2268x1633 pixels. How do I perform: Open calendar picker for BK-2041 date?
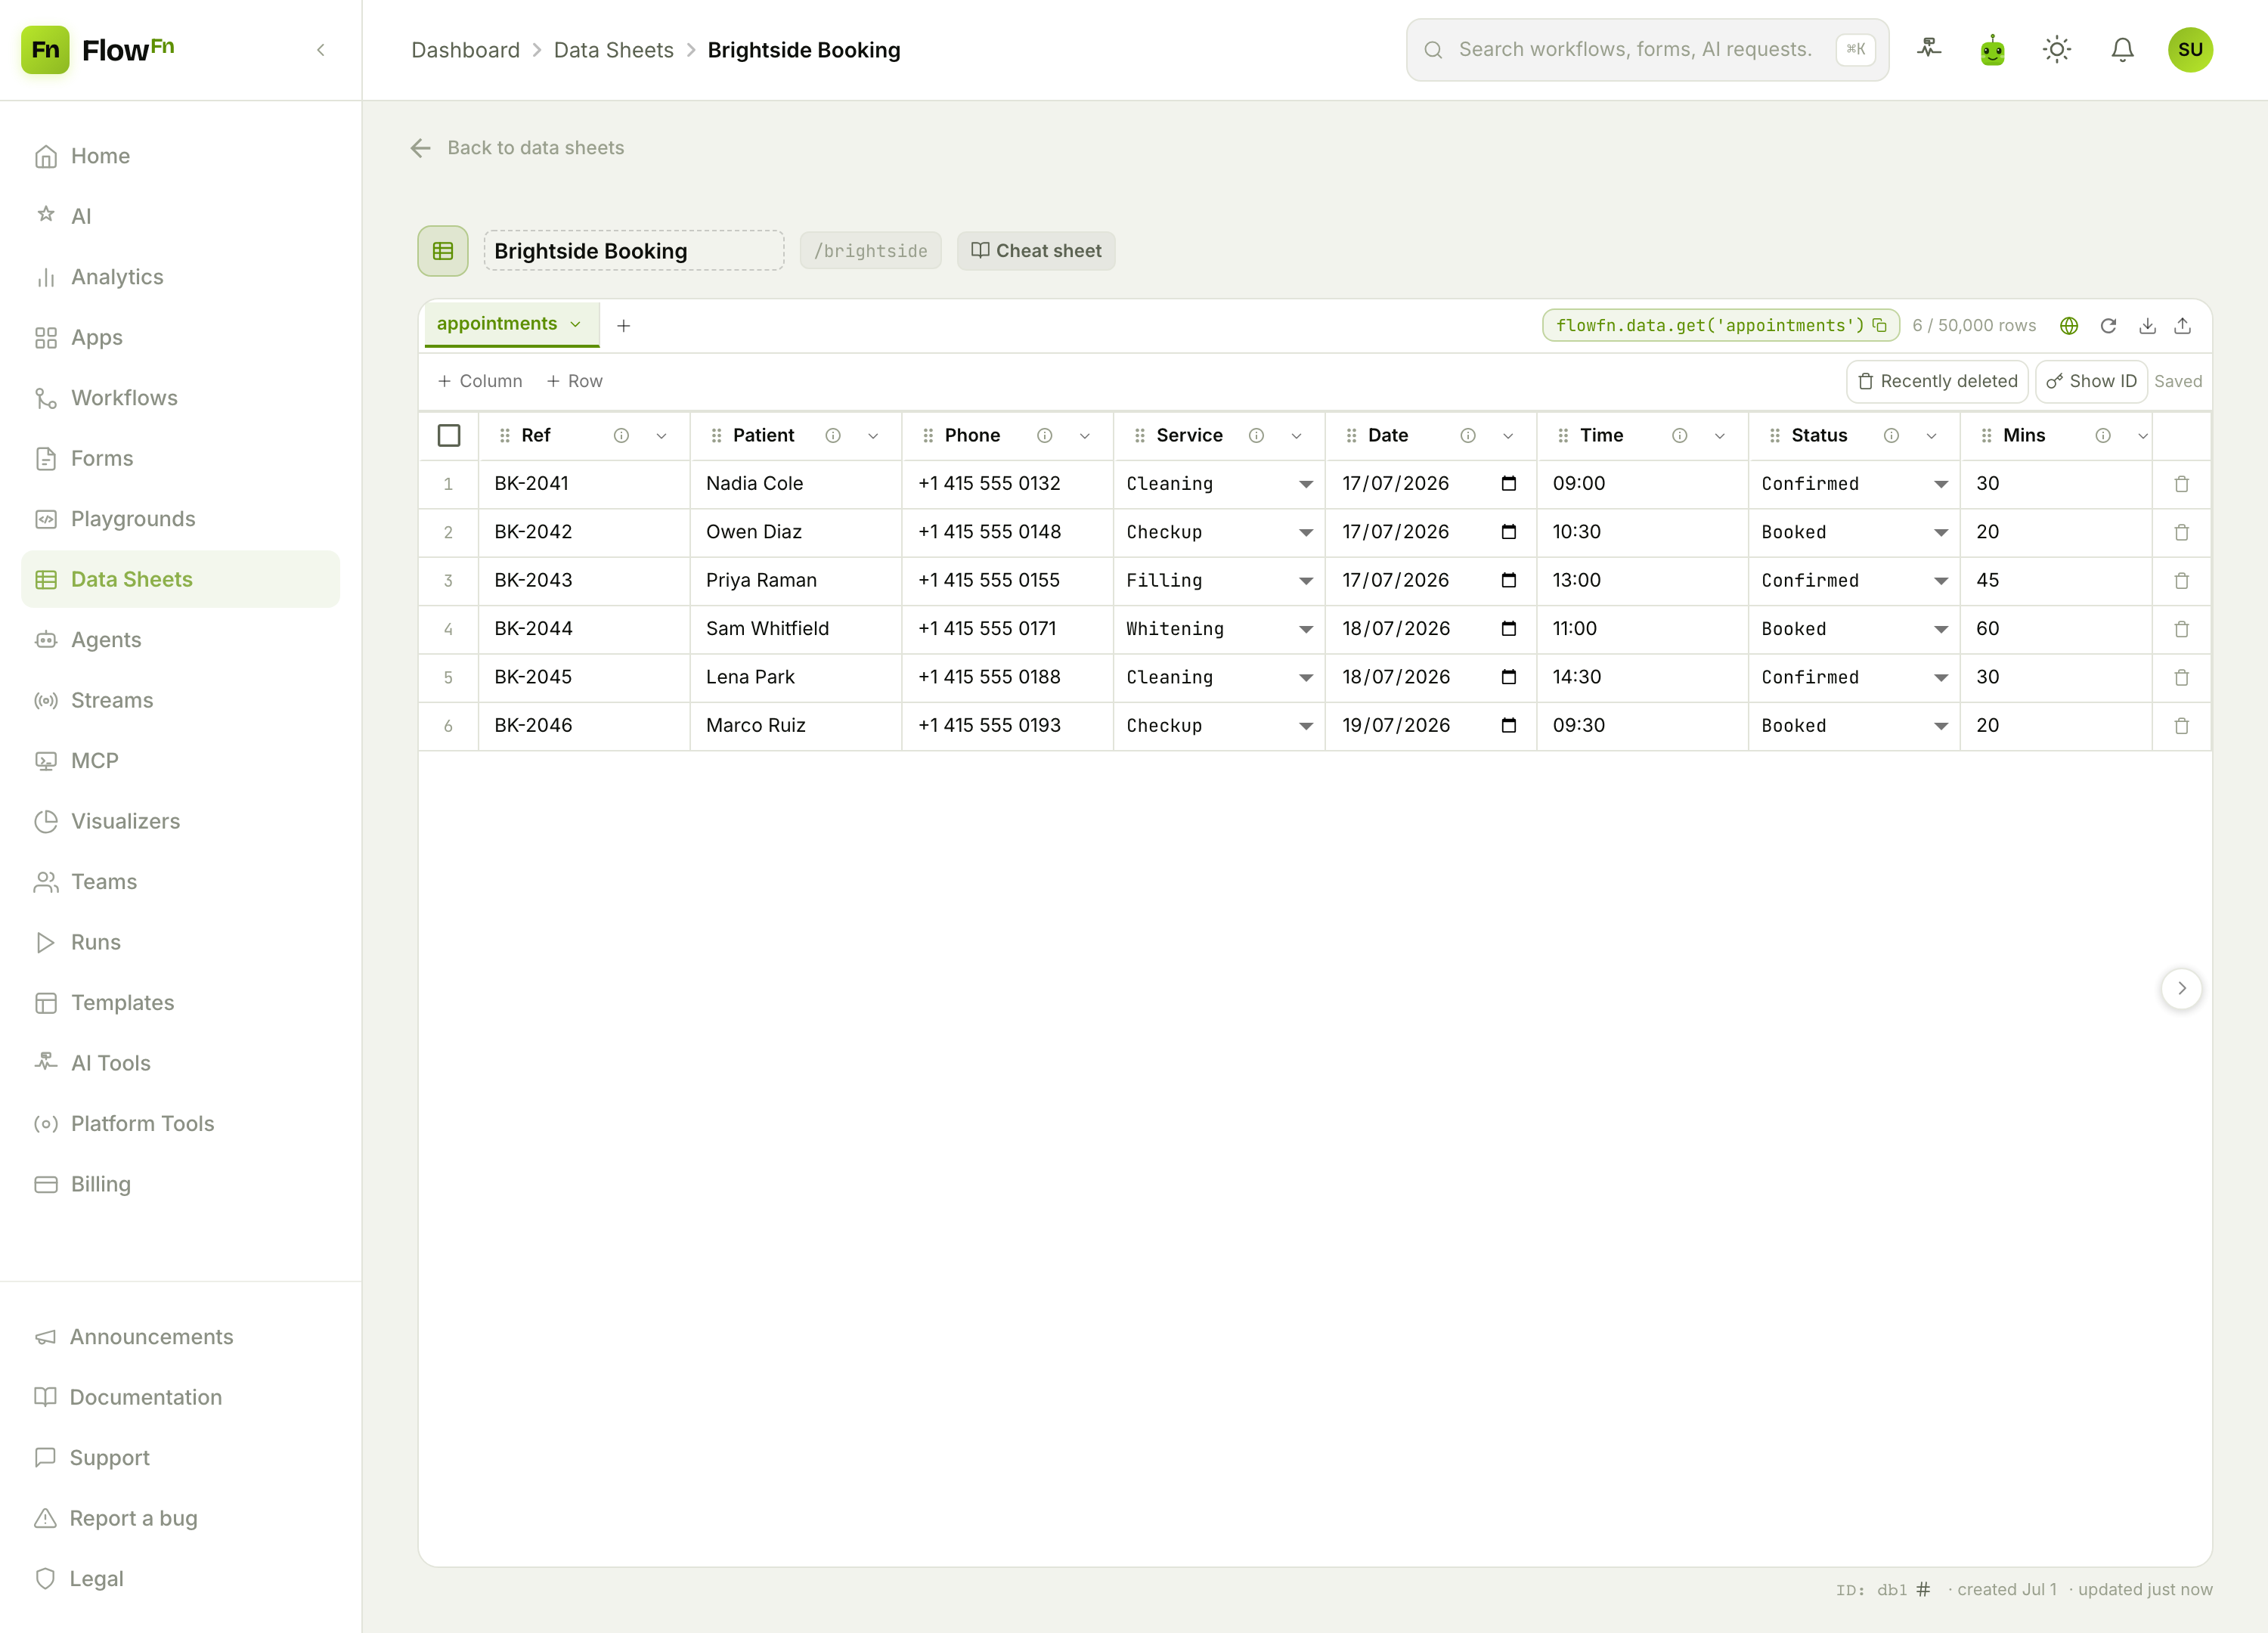1509,484
